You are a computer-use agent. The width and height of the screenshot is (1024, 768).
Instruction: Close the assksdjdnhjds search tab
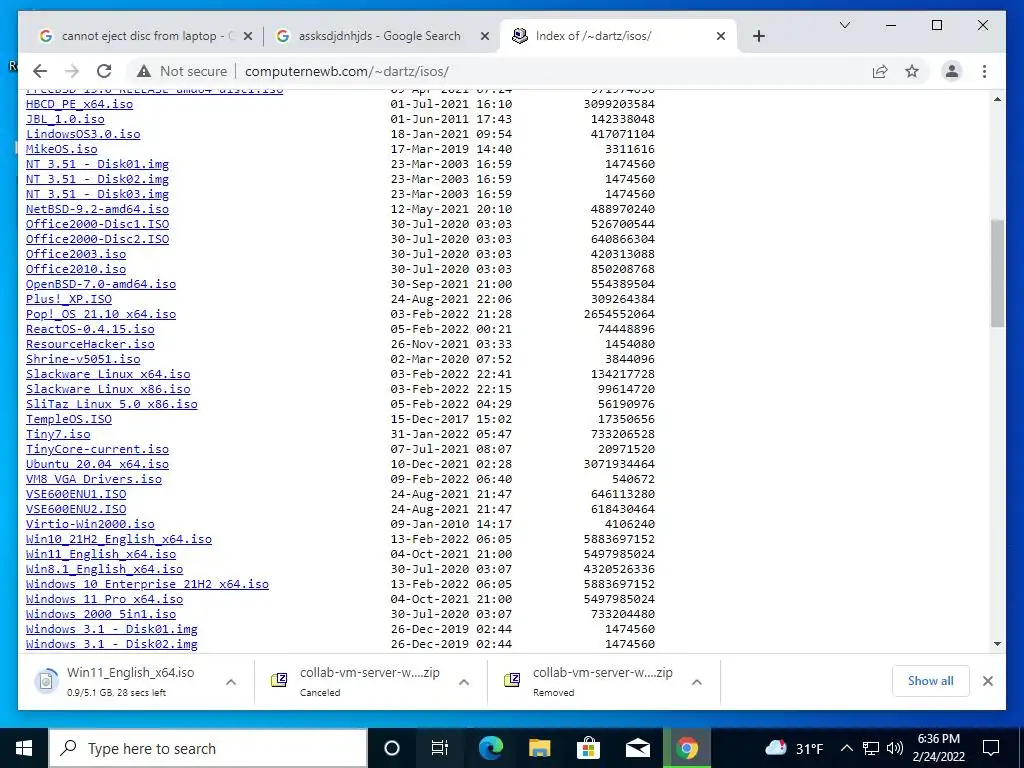(x=485, y=37)
